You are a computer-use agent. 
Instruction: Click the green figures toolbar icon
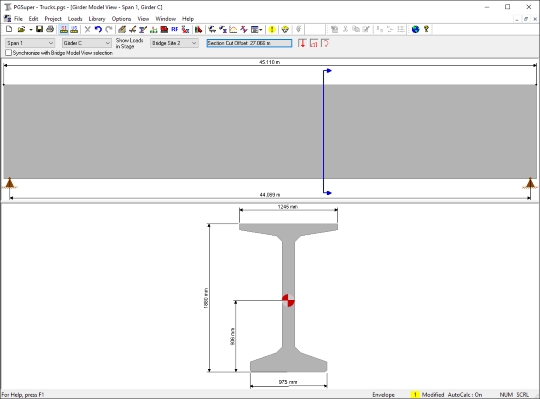click(154, 29)
